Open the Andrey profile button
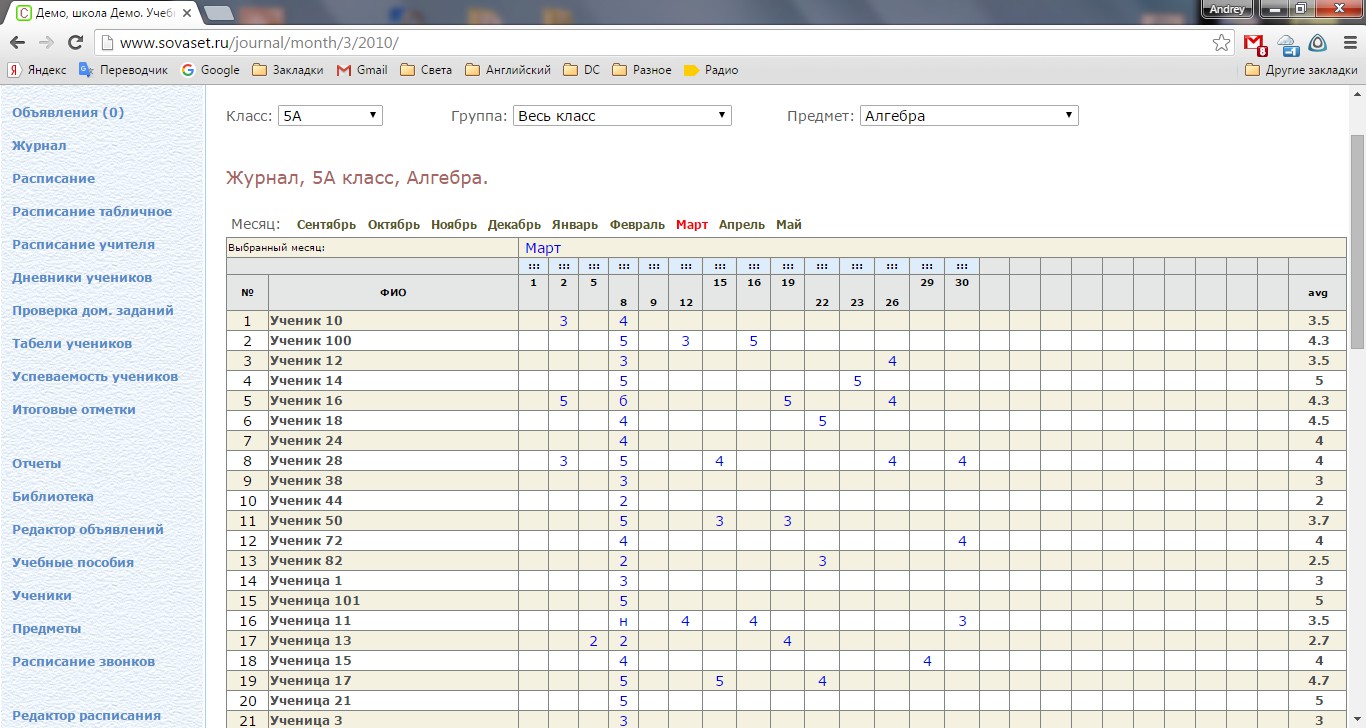 click(x=1226, y=9)
